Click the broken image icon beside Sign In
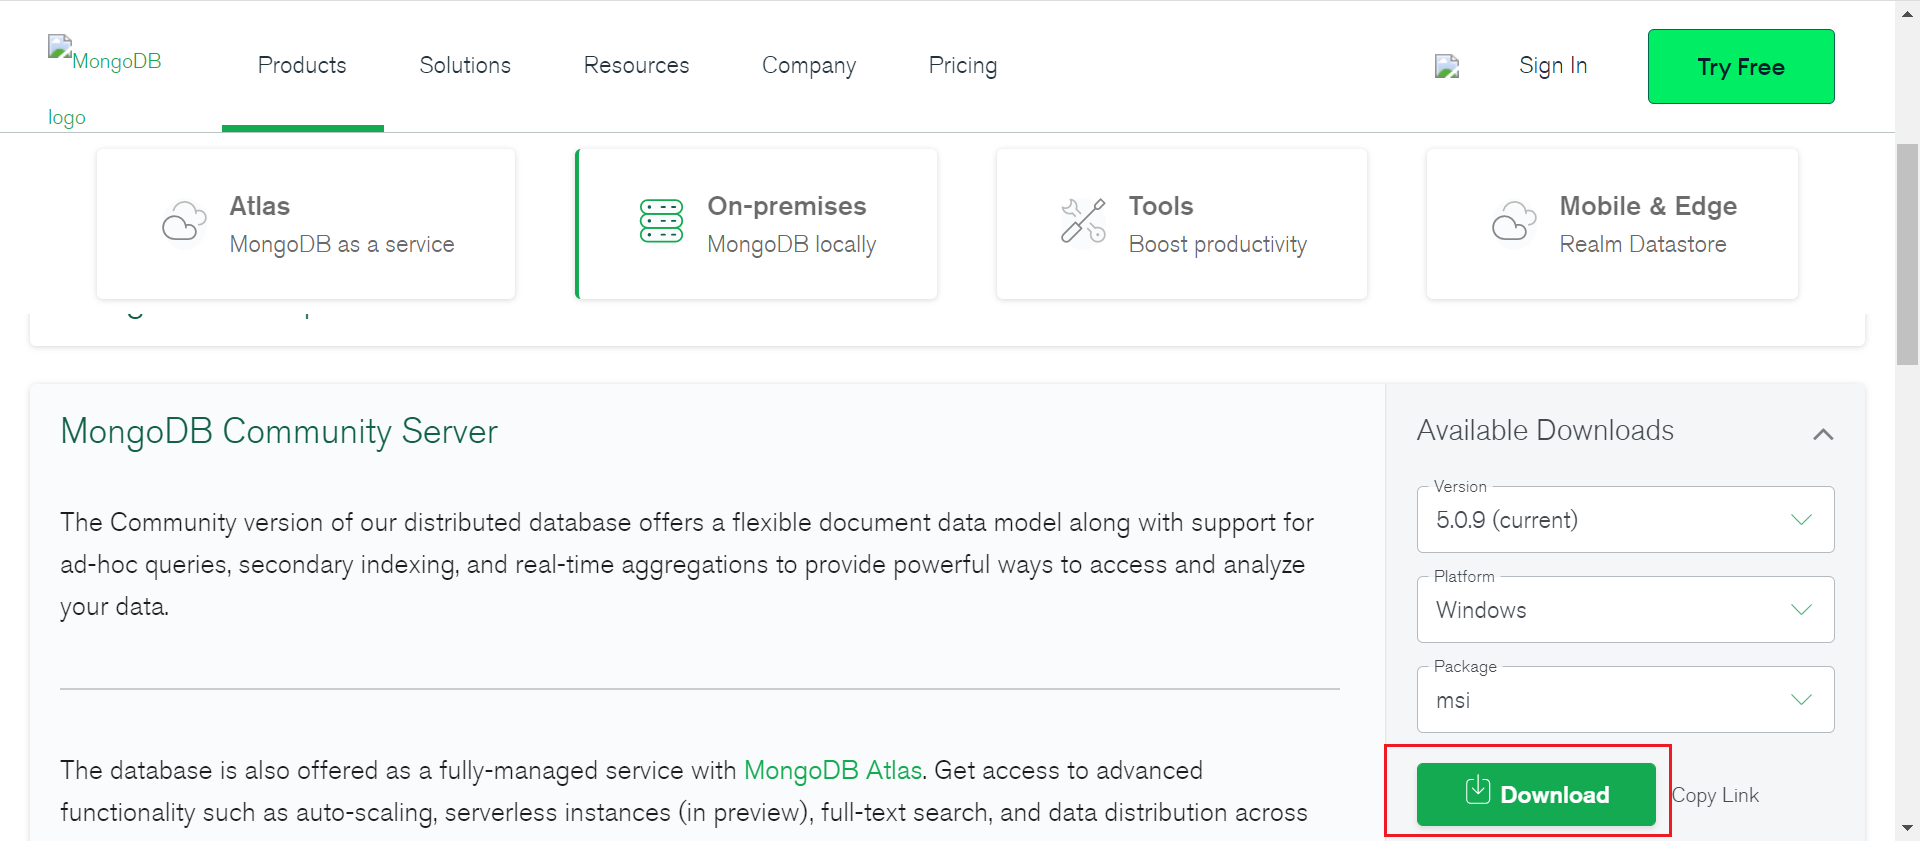 [x=1447, y=67]
